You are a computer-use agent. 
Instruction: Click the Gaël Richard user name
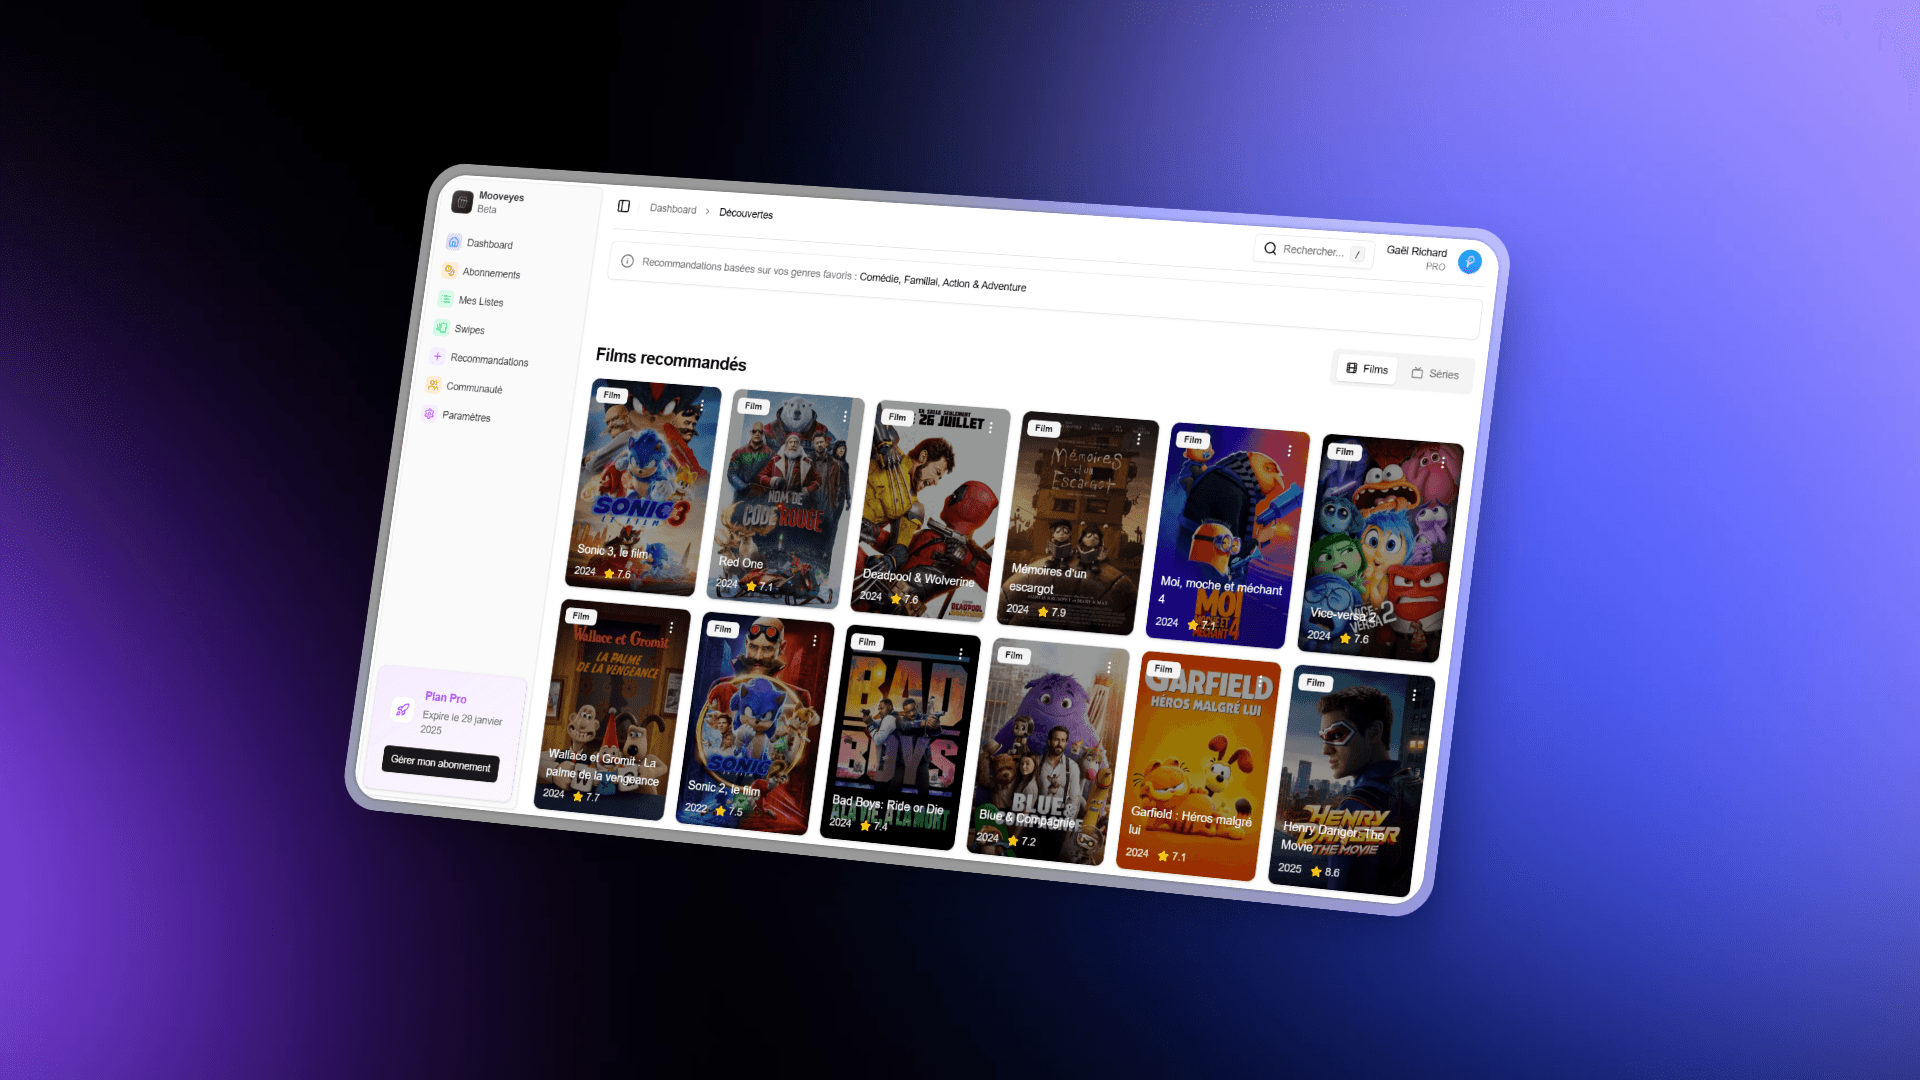1417,251
